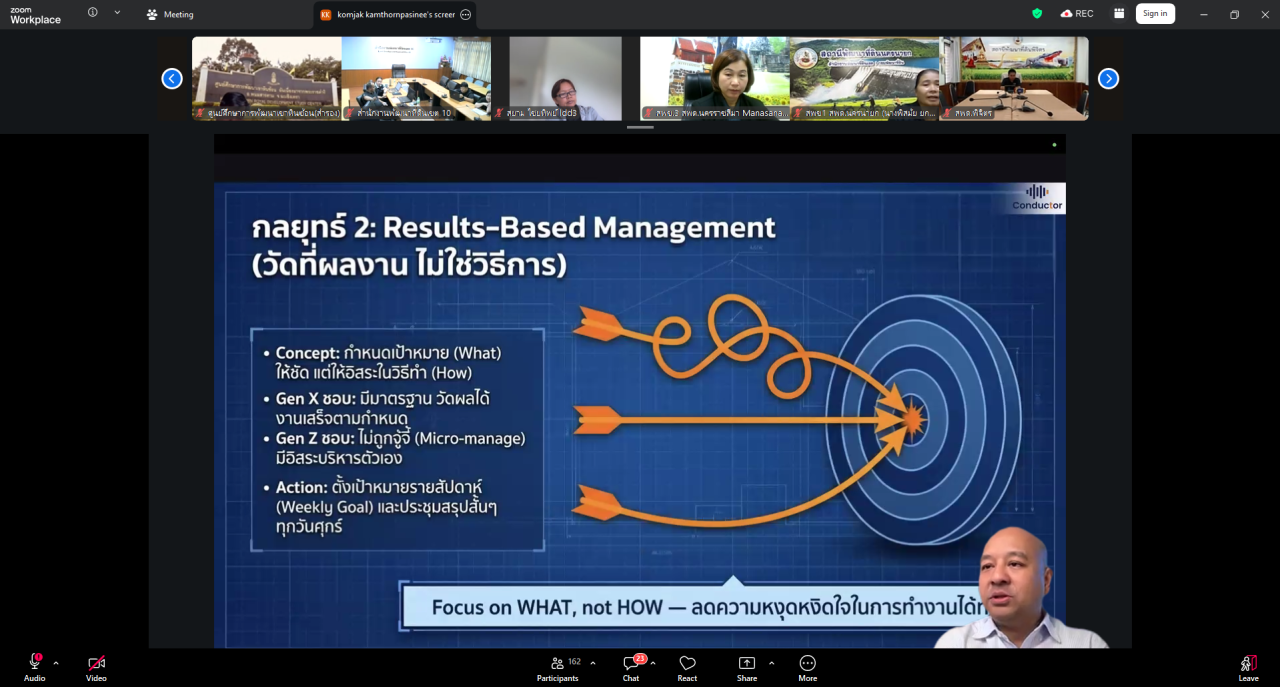
Task: Leave the meeting
Action: pyautogui.click(x=1248, y=666)
